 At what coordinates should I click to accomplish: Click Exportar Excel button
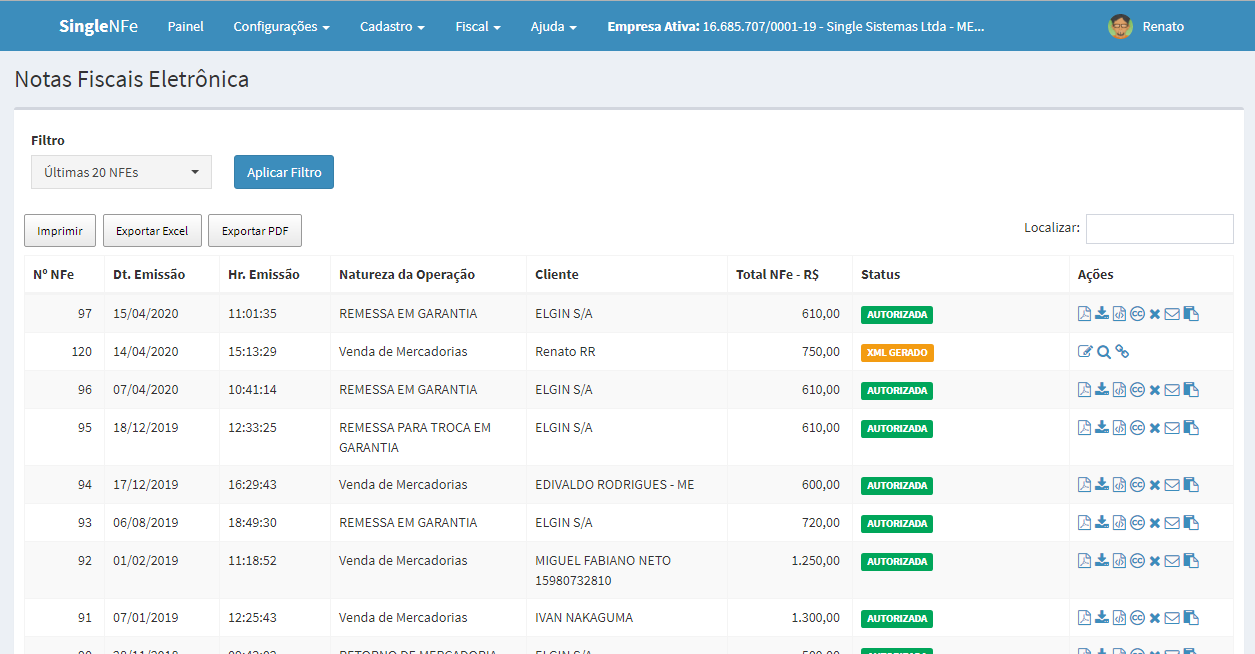pyautogui.click(x=152, y=231)
